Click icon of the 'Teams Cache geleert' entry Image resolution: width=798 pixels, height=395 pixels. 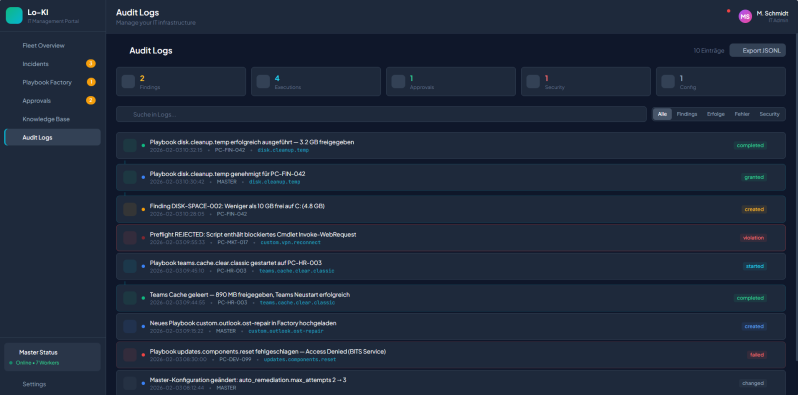coord(130,298)
